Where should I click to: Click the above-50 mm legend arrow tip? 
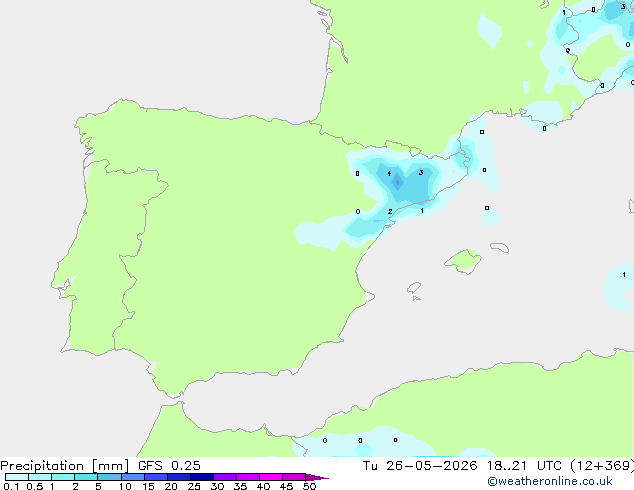[317, 477]
